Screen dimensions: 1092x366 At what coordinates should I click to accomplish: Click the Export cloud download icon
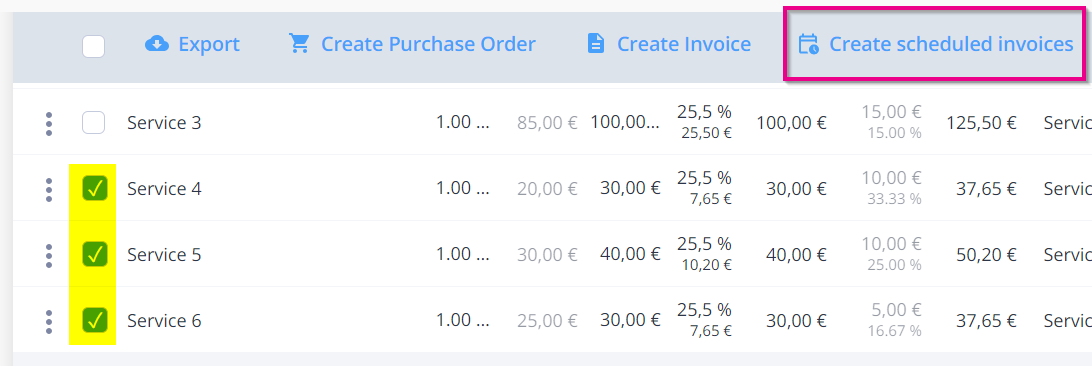pyautogui.click(x=157, y=45)
